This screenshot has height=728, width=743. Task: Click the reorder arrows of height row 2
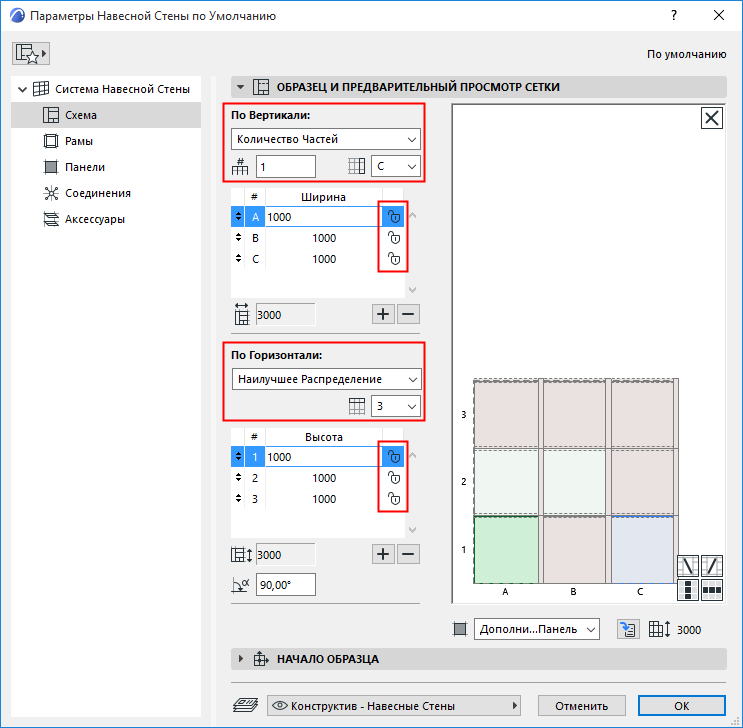click(238, 478)
